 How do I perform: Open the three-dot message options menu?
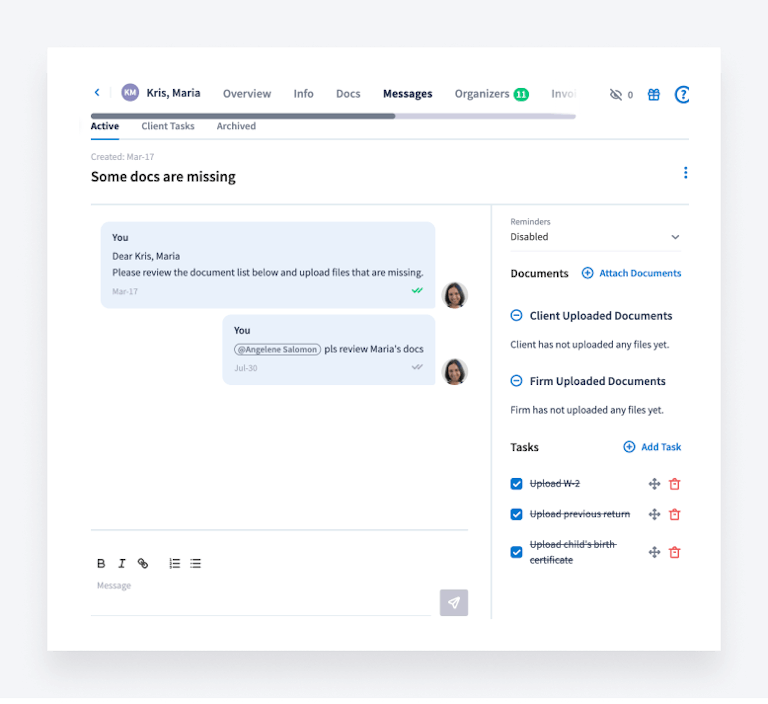685,173
